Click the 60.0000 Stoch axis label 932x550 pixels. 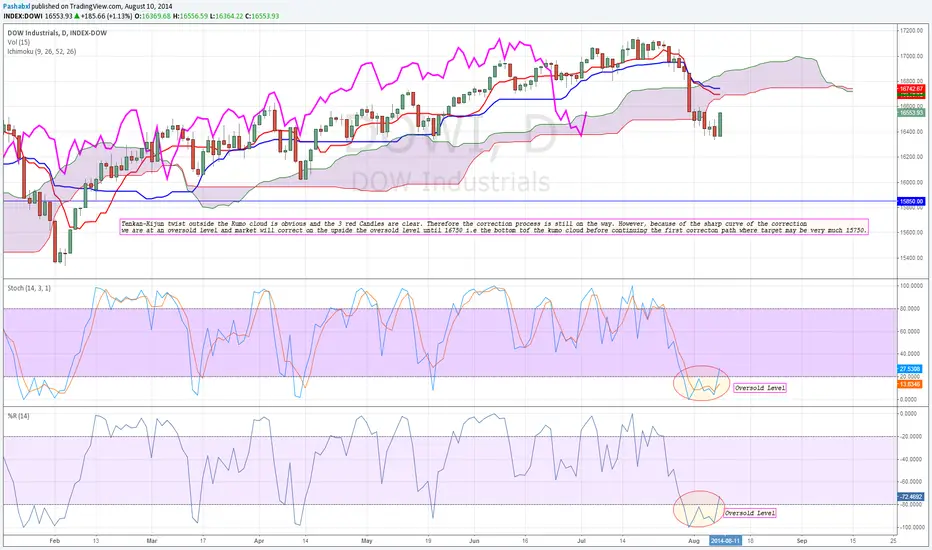pos(911,331)
